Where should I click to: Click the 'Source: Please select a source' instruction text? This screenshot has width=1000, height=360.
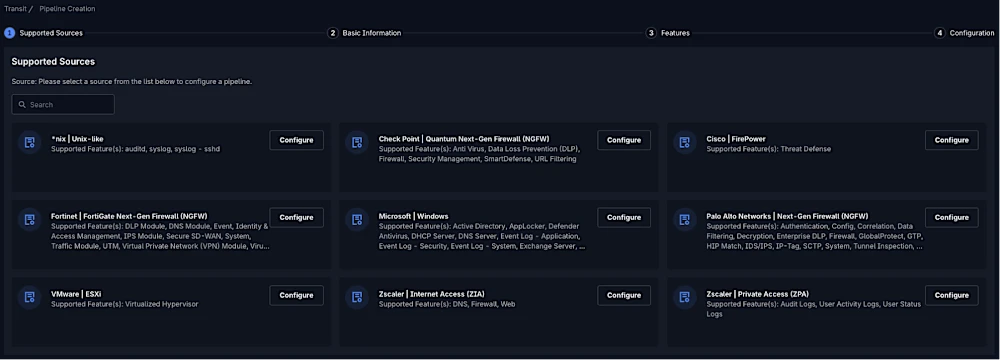pyautogui.click(x=131, y=82)
